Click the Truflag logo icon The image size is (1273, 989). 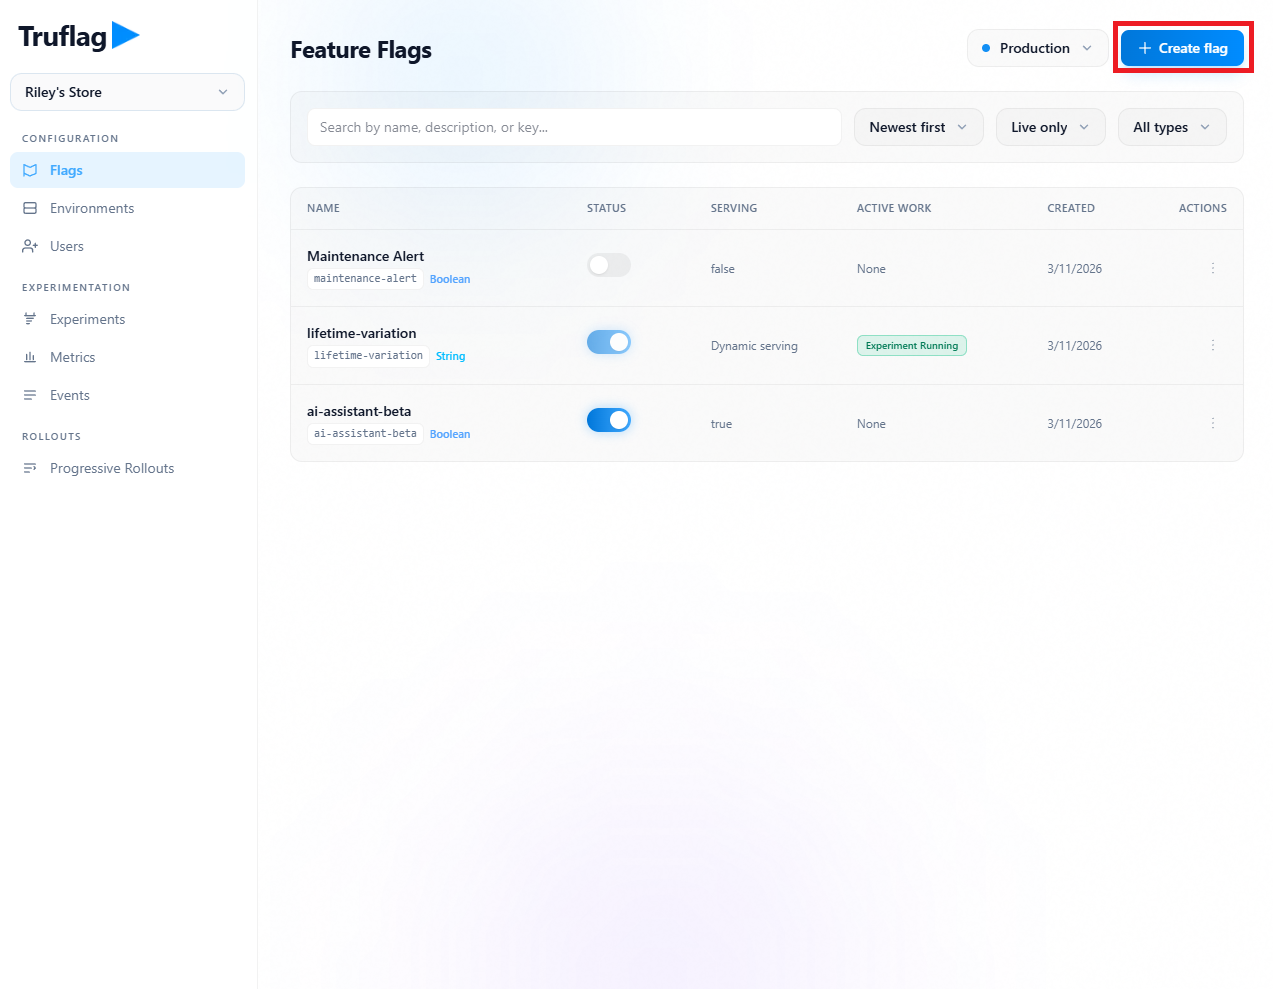(125, 36)
